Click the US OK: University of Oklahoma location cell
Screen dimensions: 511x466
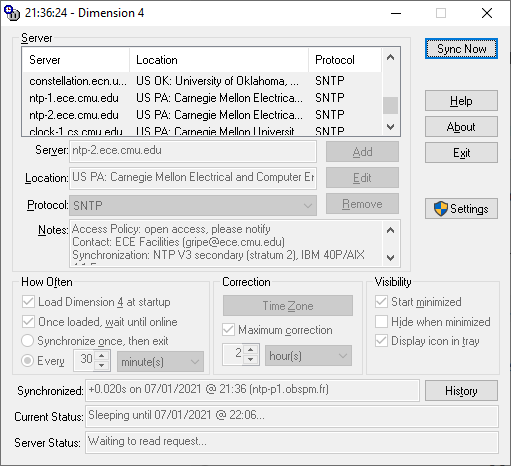(x=217, y=81)
